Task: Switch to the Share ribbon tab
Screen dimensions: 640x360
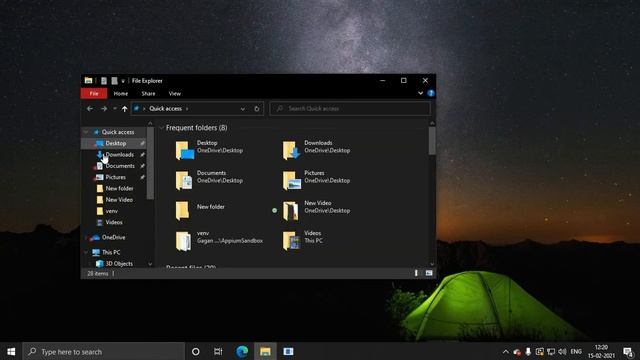Action: 148,93
